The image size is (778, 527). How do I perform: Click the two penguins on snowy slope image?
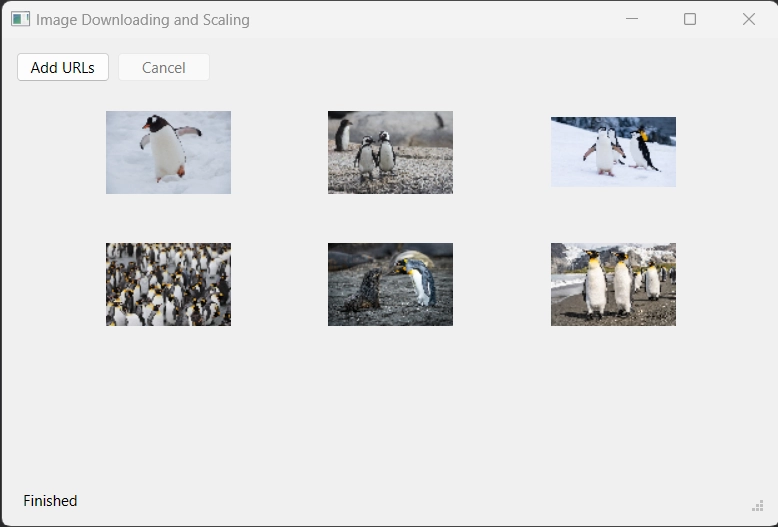(613, 152)
